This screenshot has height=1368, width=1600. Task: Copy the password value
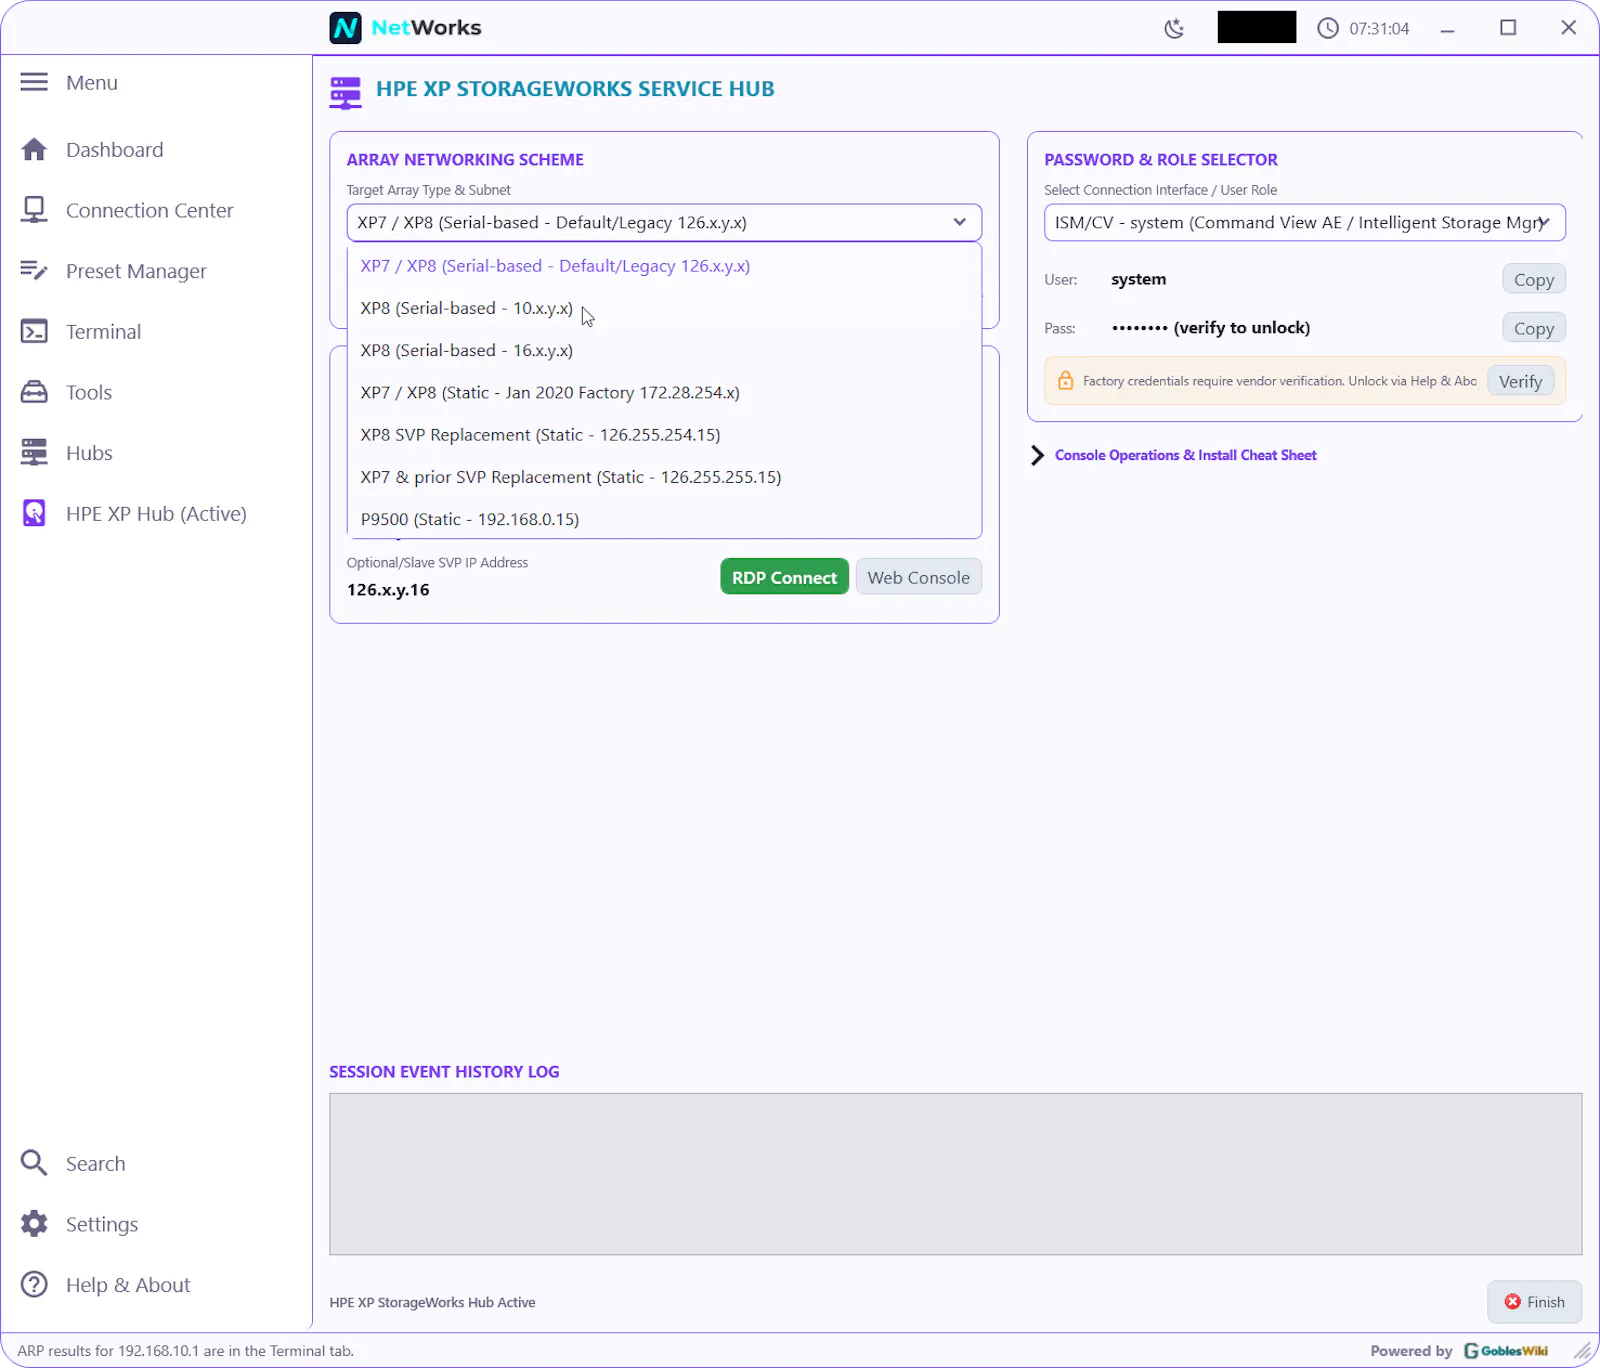(1533, 328)
